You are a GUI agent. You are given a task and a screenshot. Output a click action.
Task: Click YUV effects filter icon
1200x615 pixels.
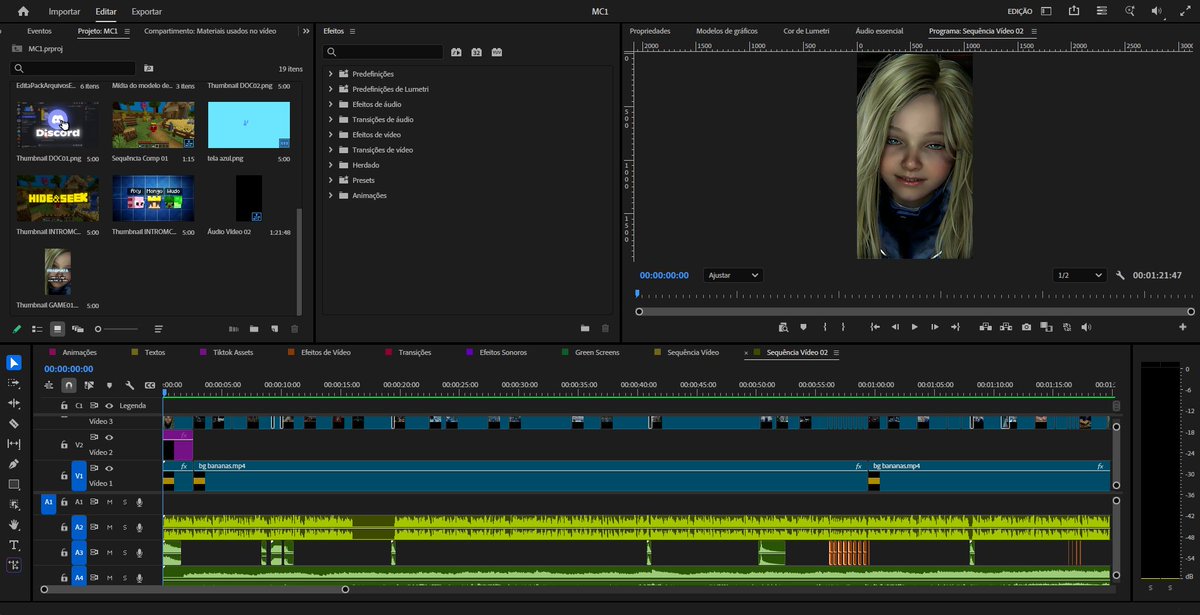click(x=497, y=52)
